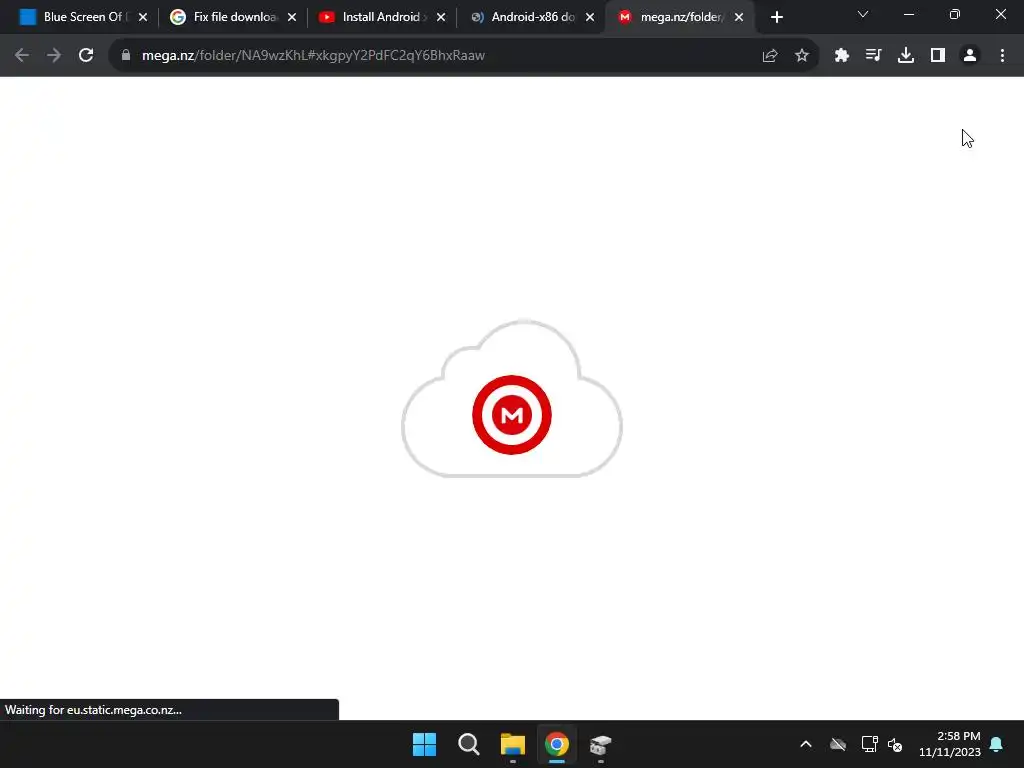Close the Install Android tab

pyautogui.click(x=441, y=17)
